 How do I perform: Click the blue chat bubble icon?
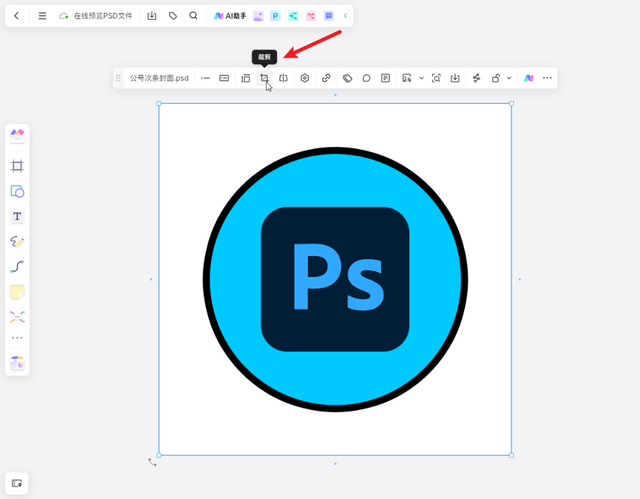click(329, 16)
